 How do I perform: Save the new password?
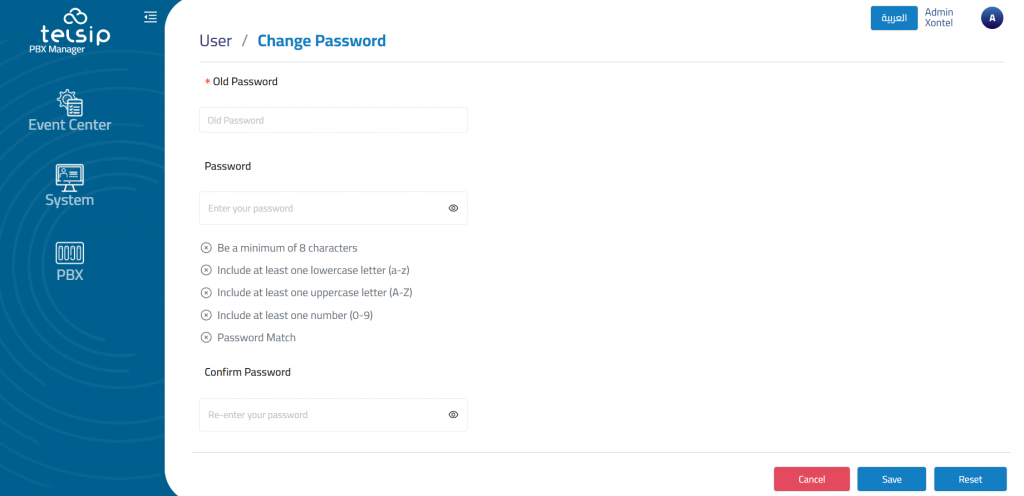[x=891, y=479]
